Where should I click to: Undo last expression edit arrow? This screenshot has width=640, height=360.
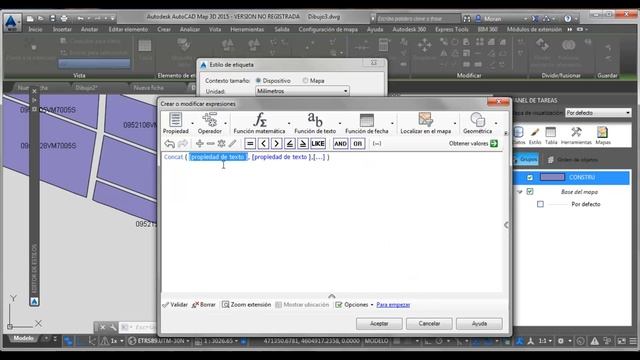point(169,144)
